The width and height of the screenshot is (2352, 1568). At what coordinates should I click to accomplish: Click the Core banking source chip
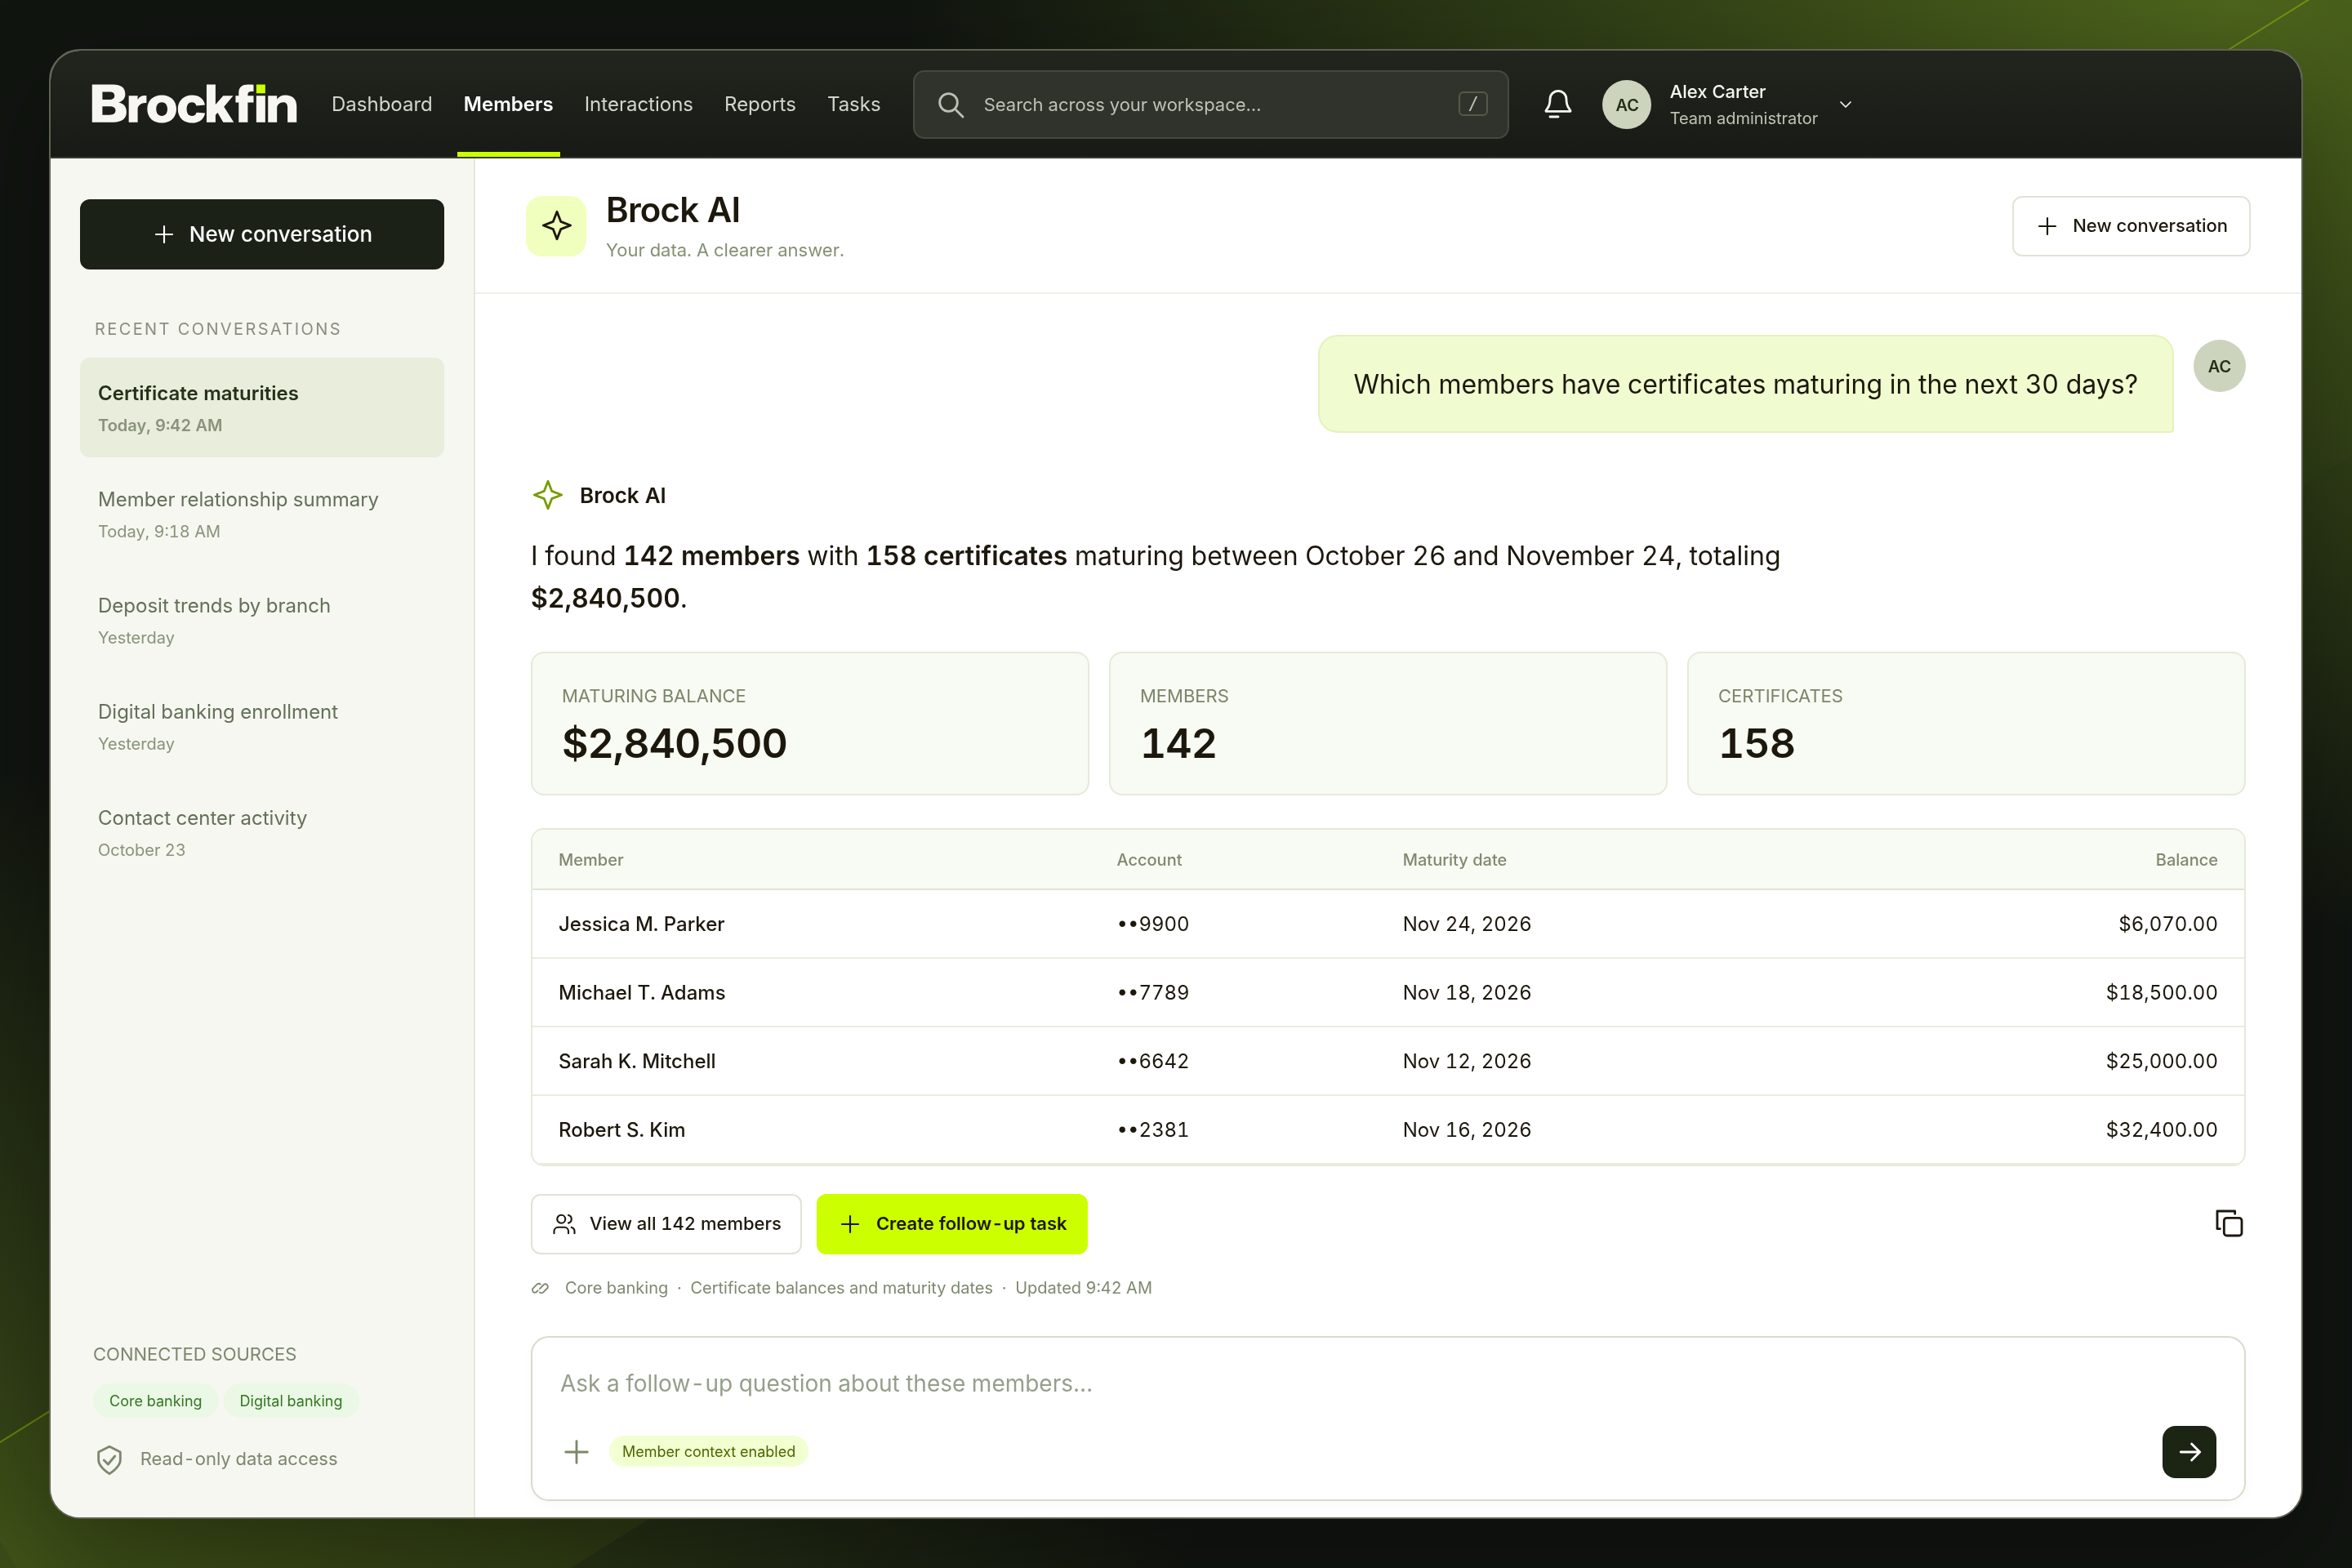pos(155,1401)
